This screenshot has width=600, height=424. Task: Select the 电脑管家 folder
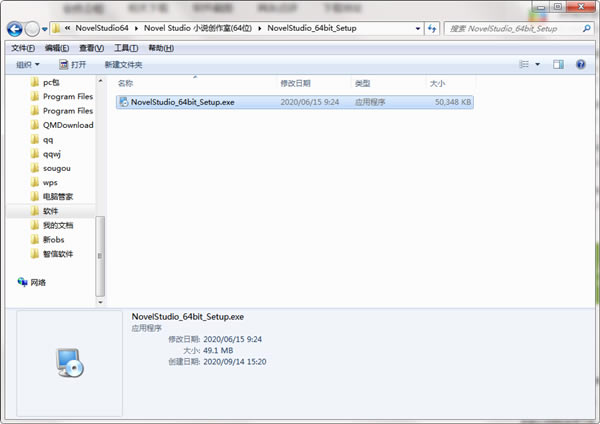coord(58,197)
